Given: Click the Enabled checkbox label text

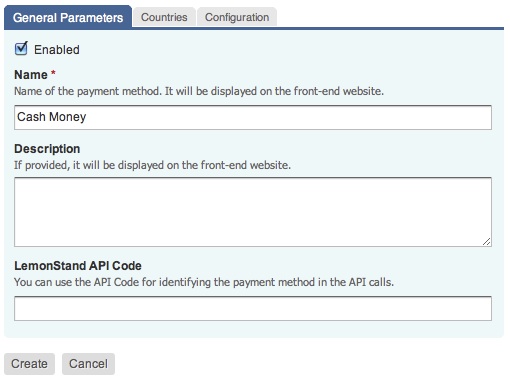Looking at the screenshot, I should coord(57,50).
